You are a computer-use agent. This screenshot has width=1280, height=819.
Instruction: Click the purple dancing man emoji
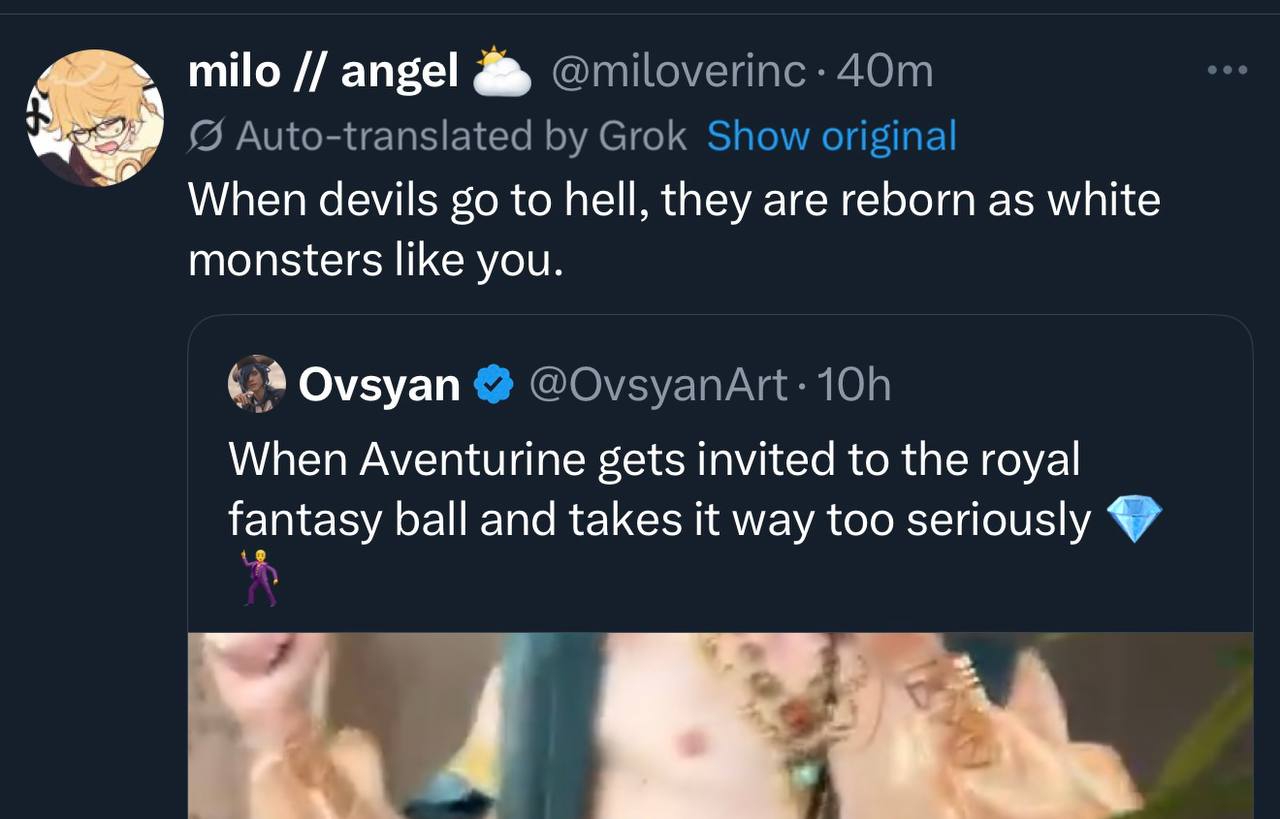point(258,578)
